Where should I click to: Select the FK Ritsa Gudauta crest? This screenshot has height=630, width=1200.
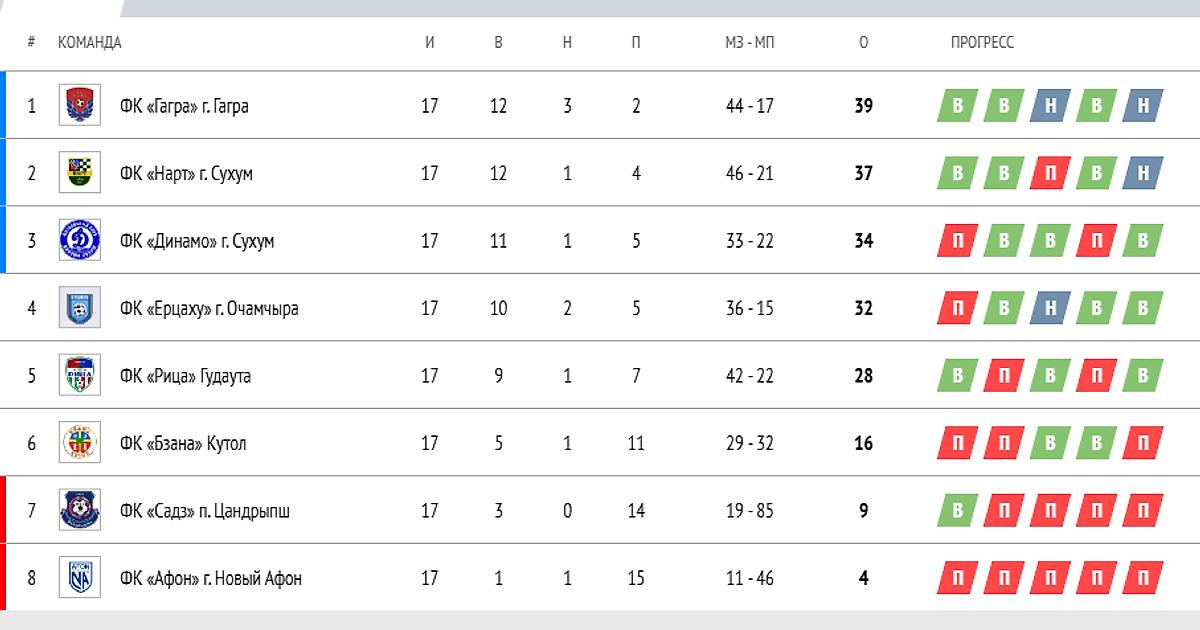79,376
